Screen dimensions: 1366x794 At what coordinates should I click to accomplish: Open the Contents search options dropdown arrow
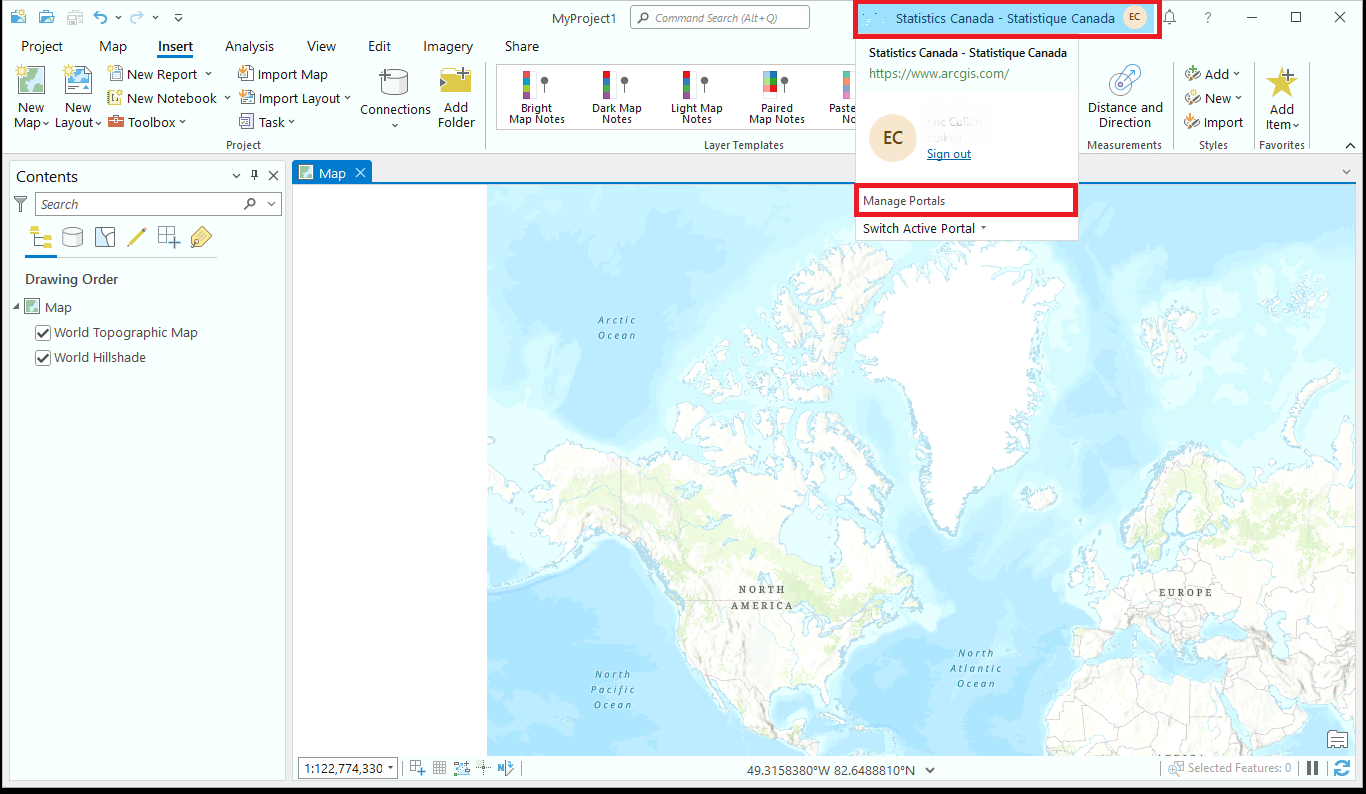[x=271, y=204]
